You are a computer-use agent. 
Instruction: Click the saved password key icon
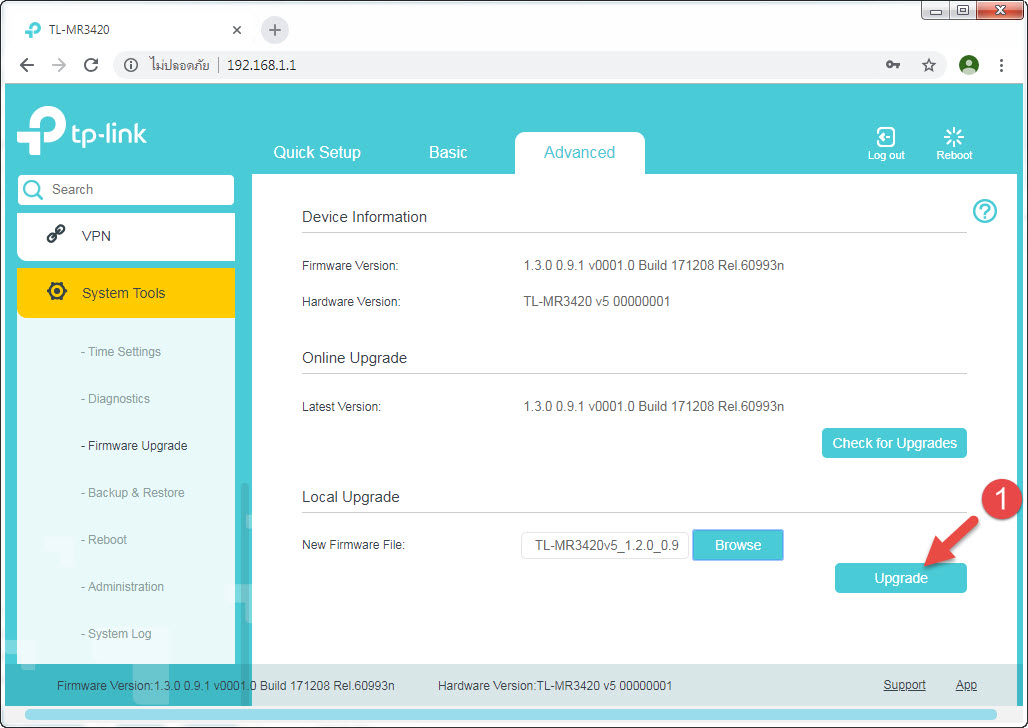(893, 65)
